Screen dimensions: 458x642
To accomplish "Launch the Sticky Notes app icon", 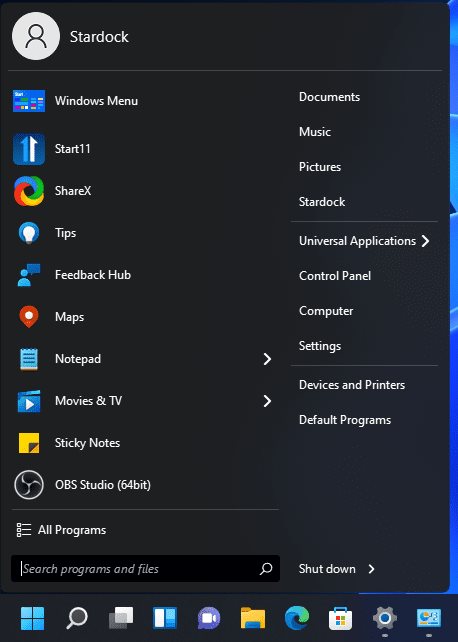I will [29, 443].
